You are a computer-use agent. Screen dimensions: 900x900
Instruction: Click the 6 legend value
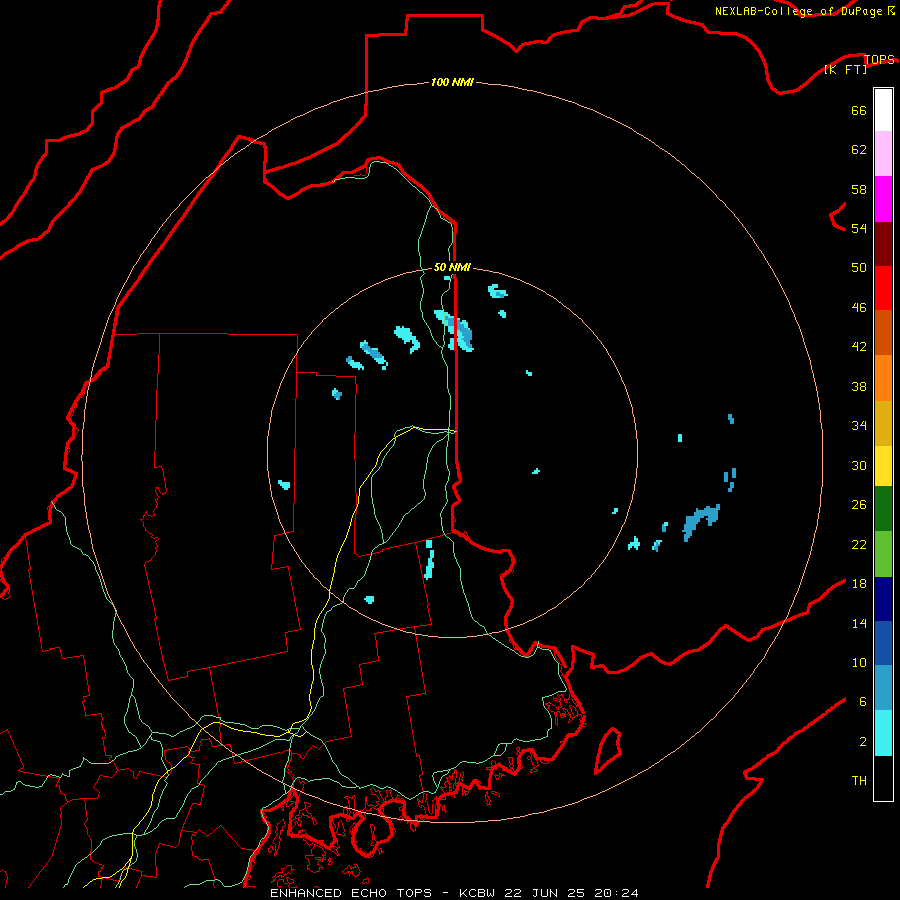[863, 702]
